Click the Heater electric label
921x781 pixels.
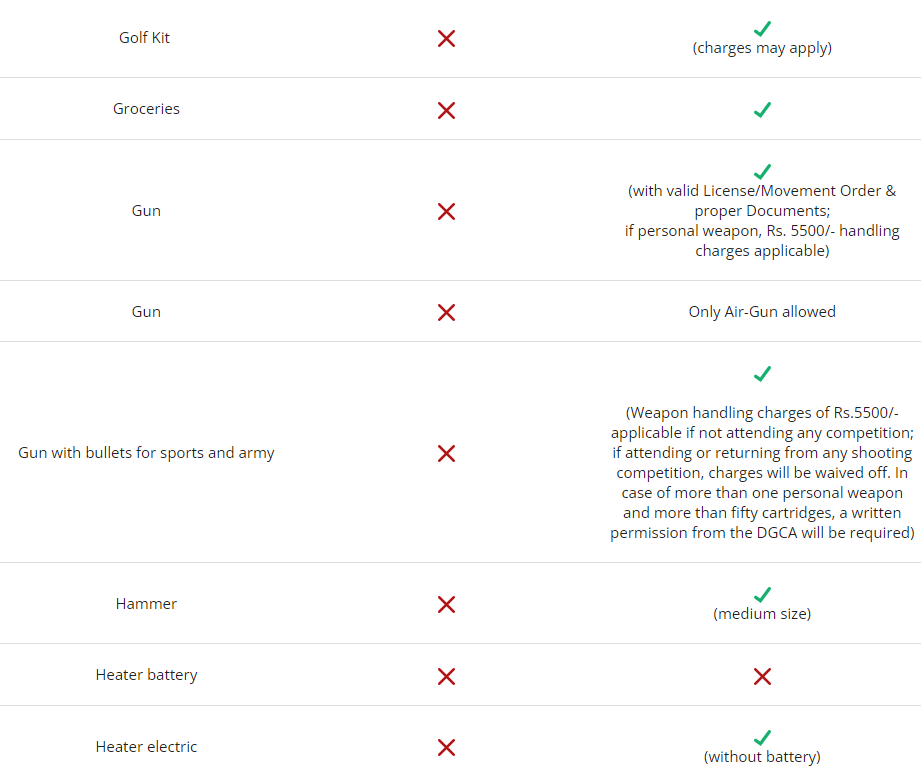point(146,746)
